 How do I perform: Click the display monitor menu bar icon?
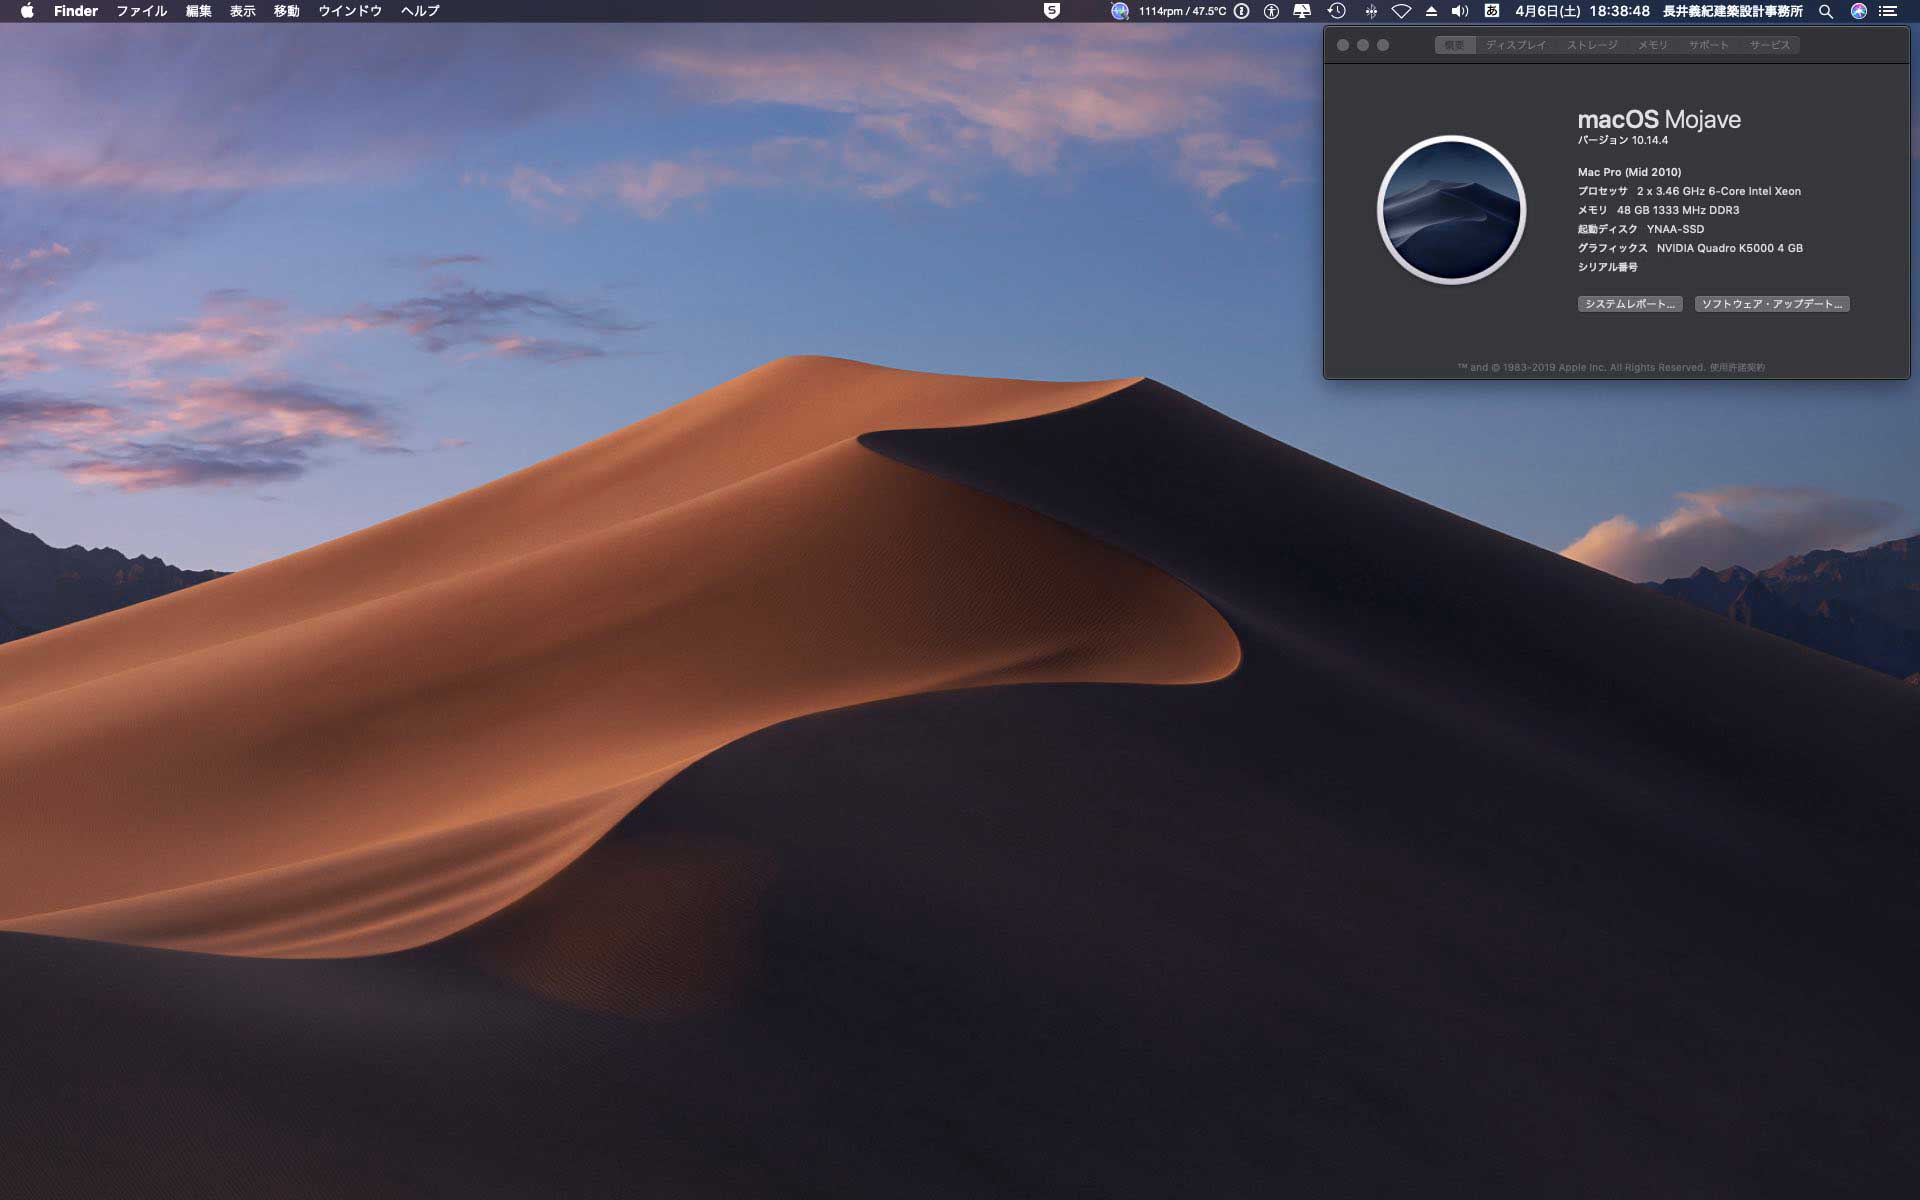pos(1302,11)
